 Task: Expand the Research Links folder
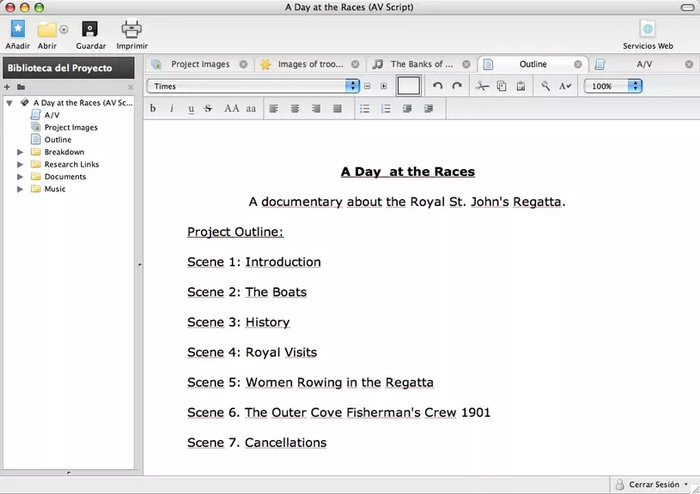tap(20, 164)
